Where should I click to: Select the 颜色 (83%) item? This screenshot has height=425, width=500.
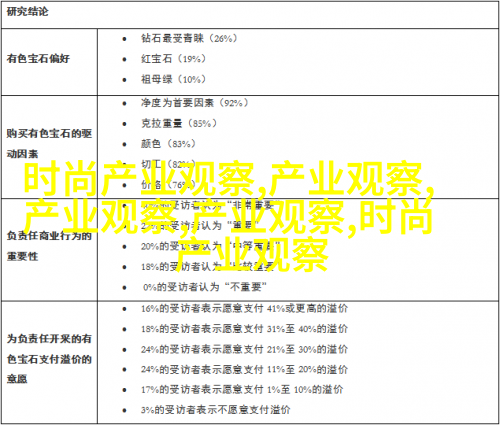(x=168, y=144)
